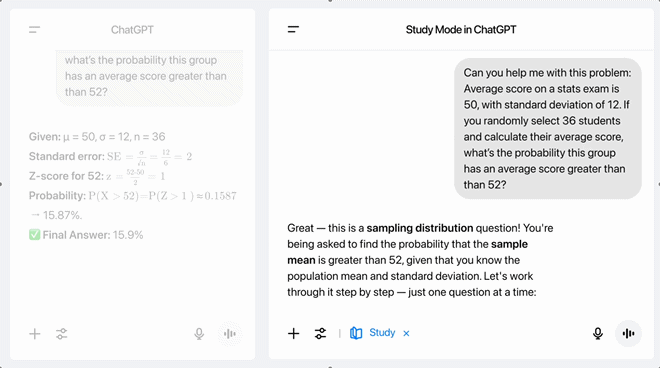Viewport: 660px width, 368px height.
Task: Click the Study Mode in ChatGPT title
Action: click(x=461, y=29)
